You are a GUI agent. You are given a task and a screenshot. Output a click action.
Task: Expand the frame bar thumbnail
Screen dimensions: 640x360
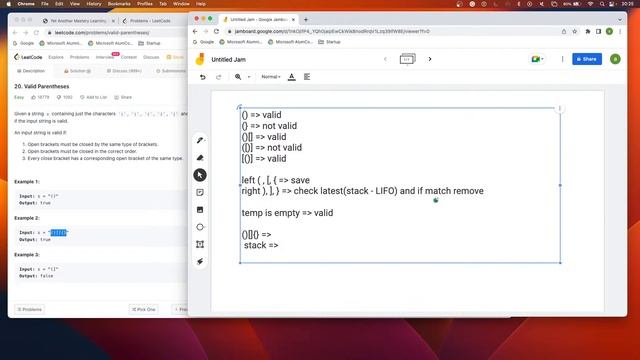(x=407, y=59)
